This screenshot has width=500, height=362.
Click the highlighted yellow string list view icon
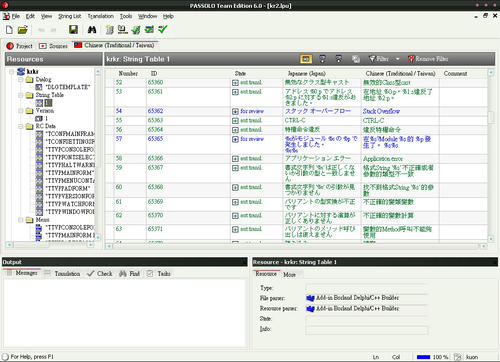(x=306, y=59)
